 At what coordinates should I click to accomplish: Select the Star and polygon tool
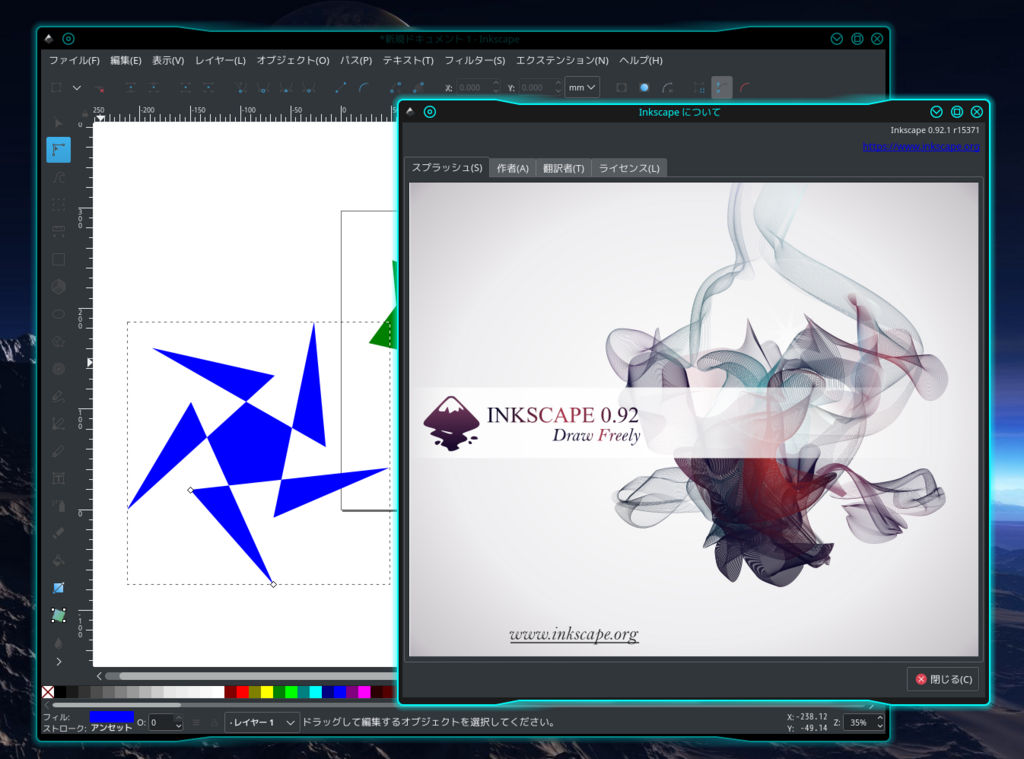[58, 342]
